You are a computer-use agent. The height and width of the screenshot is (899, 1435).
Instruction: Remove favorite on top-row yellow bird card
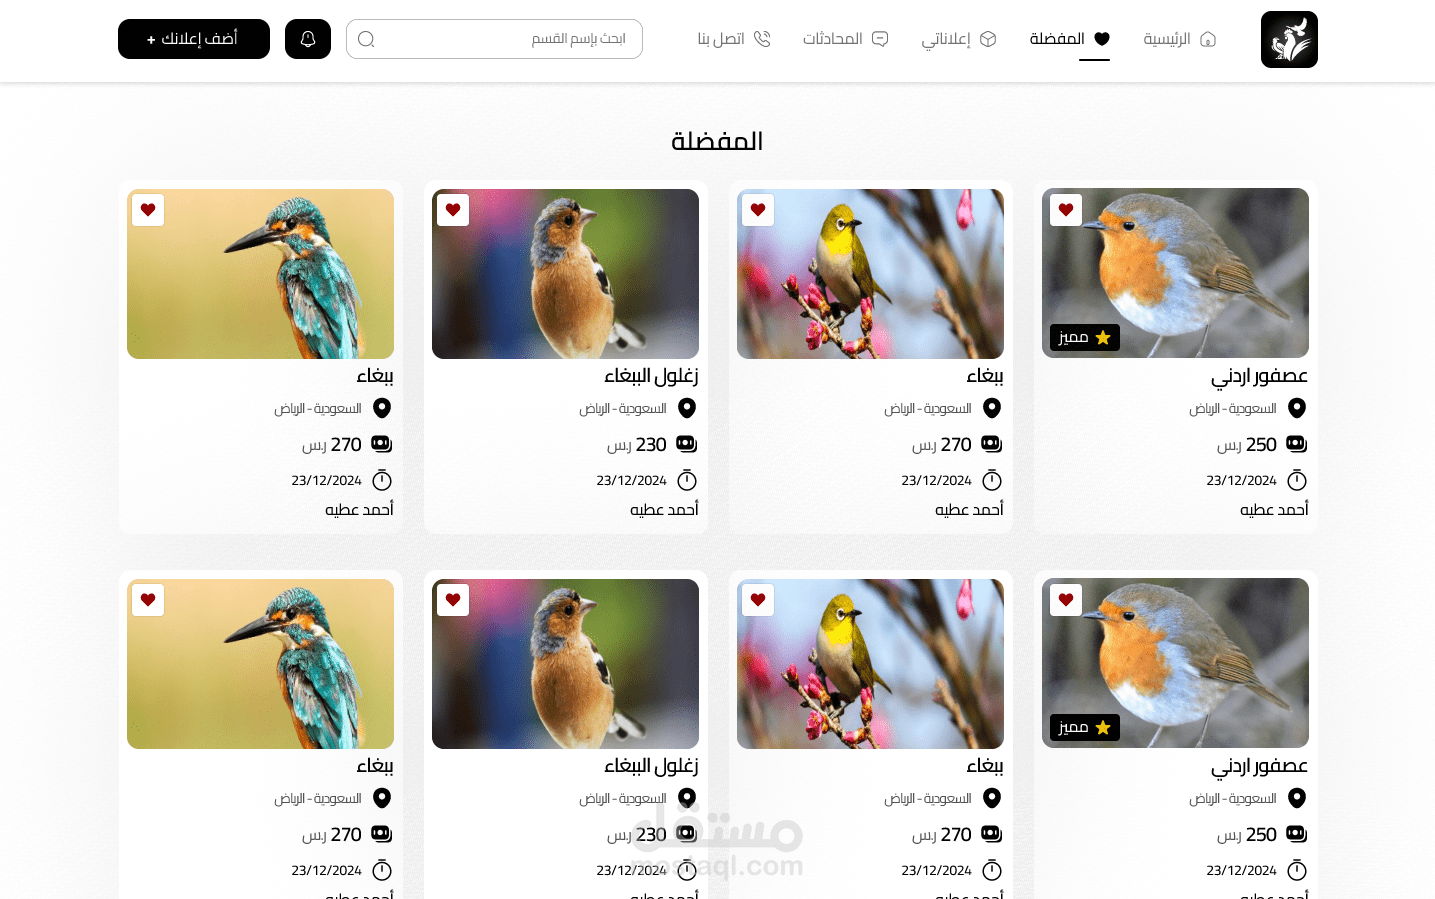pos(758,210)
